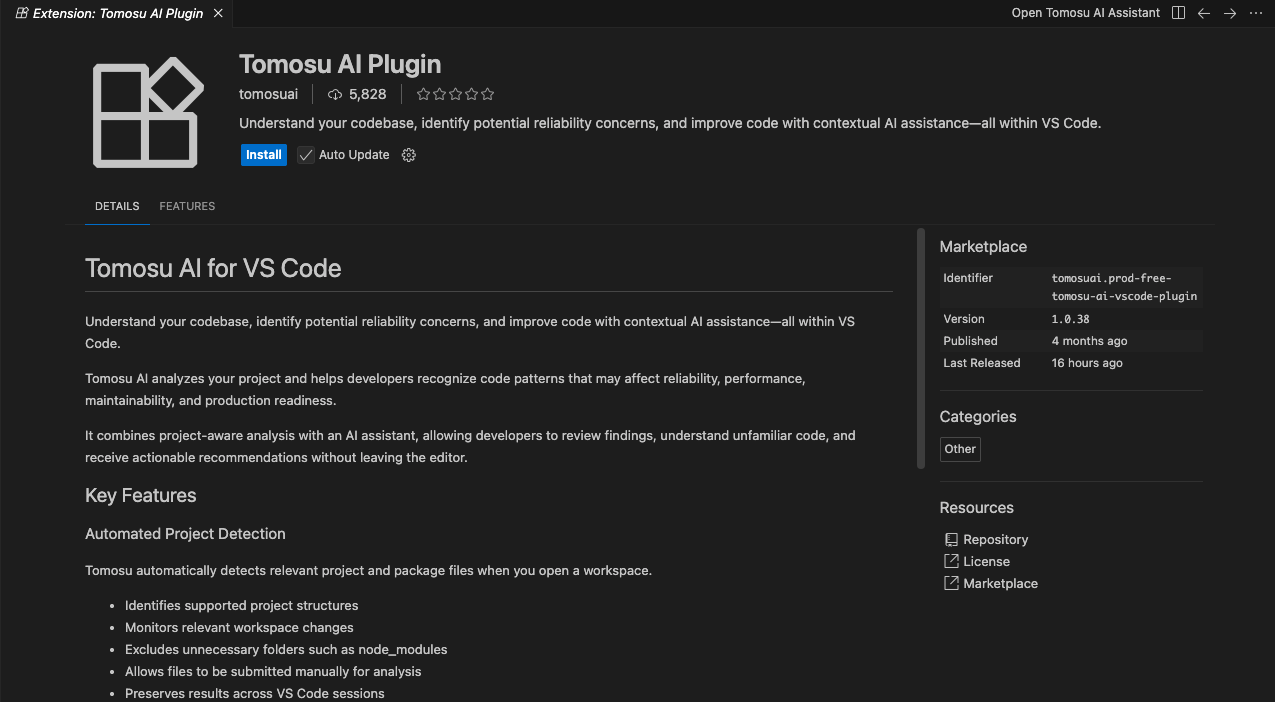Click the Marketplace sidebar heading
Viewport: 1275px width, 702px height.
point(983,247)
